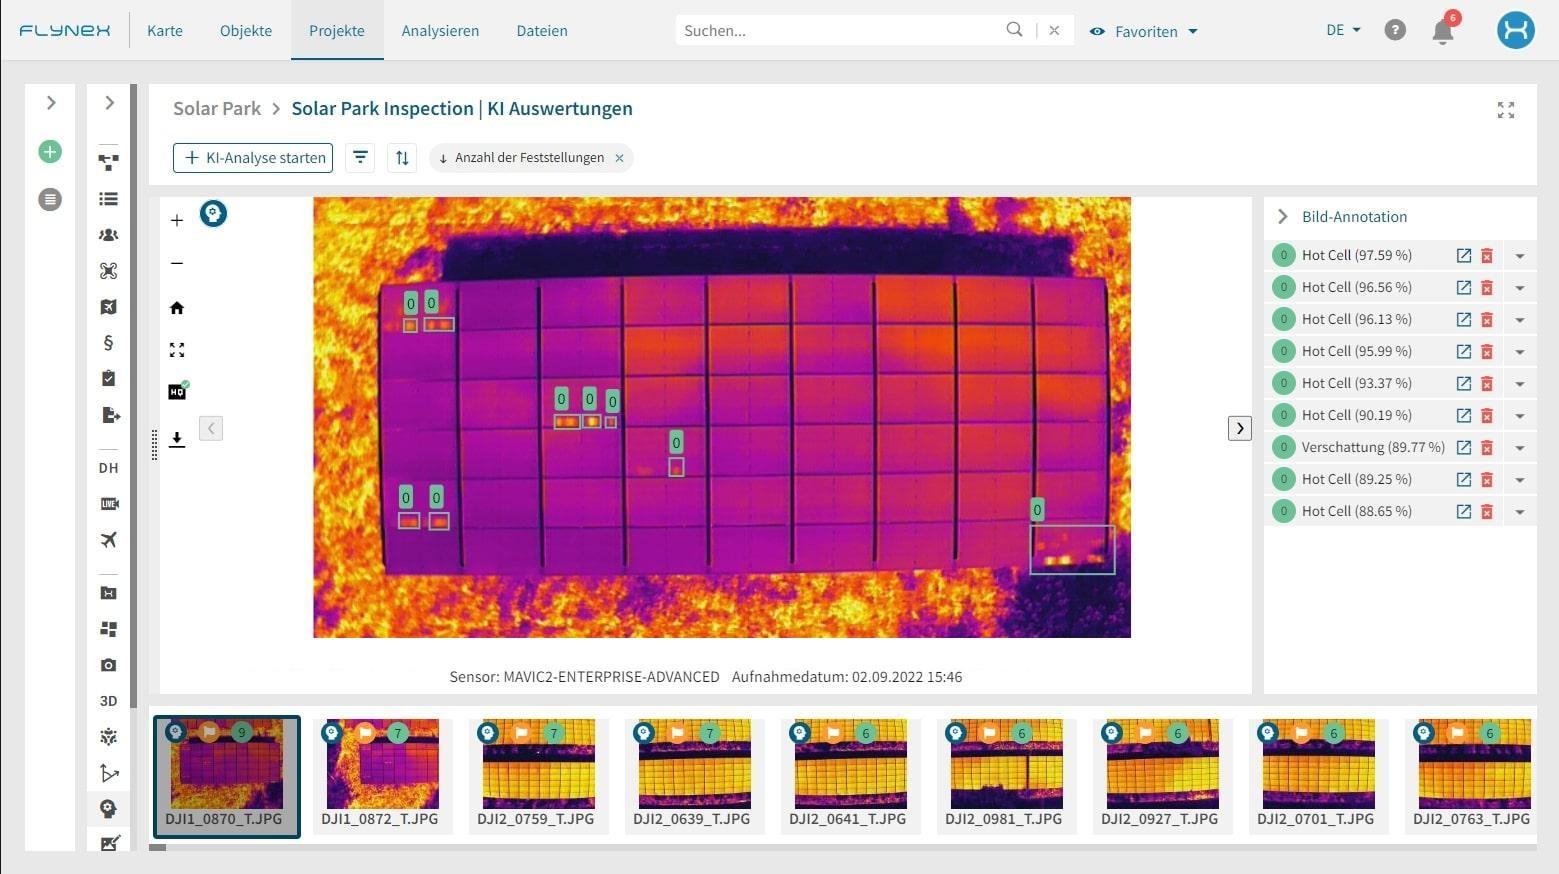This screenshot has height=874, width=1559.
Task: Click the filter icon next to KI-Analyse
Action: point(360,158)
